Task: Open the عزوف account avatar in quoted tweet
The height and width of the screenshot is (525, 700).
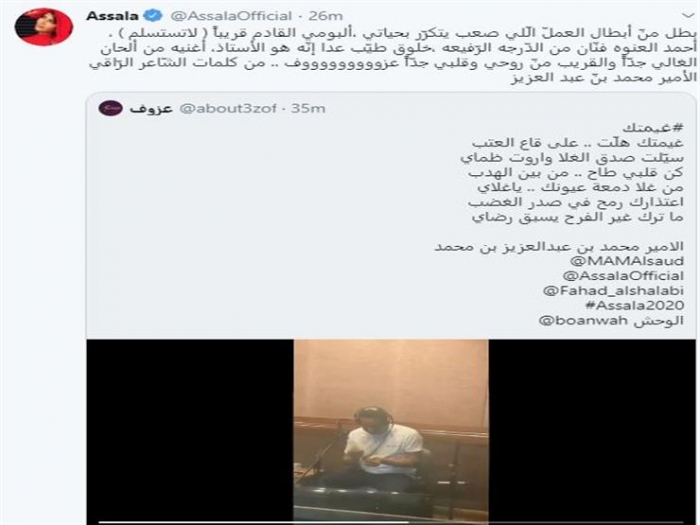Action: point(110,108)
